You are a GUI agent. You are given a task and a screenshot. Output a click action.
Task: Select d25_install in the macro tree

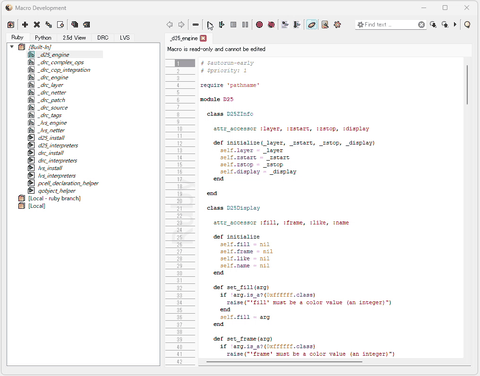pyautogui.click(x=51, y=138)
